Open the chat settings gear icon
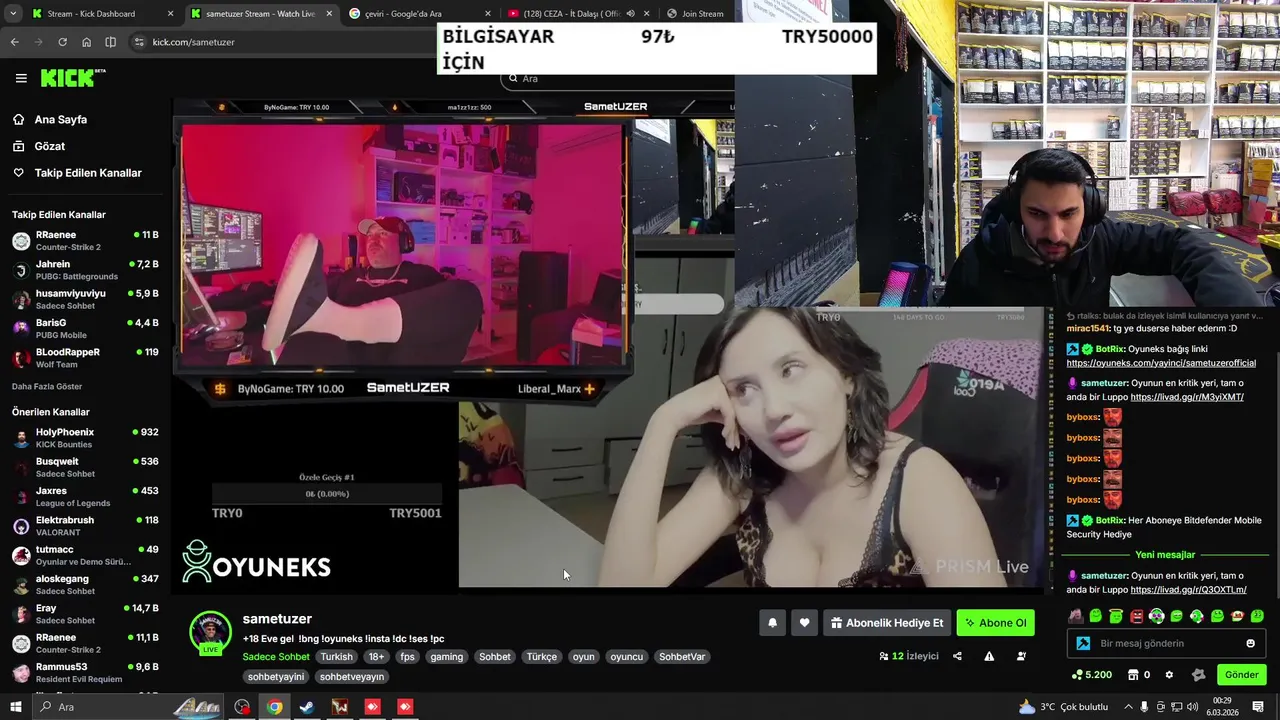The image size is (1280, 720). (1169, 675)
